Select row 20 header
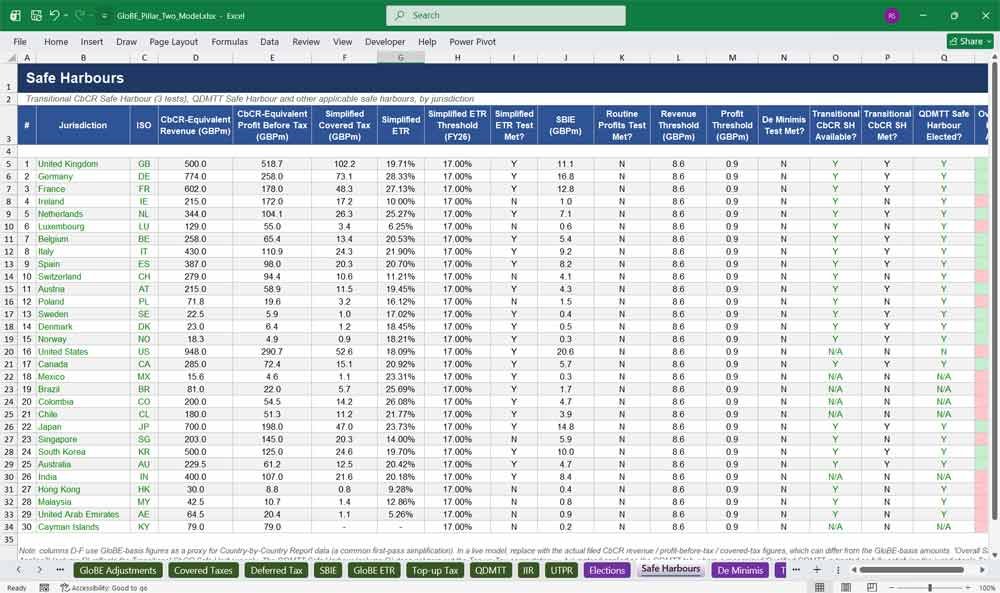Viewport: 1000px width, 593px height. click(x=9, y=351)
